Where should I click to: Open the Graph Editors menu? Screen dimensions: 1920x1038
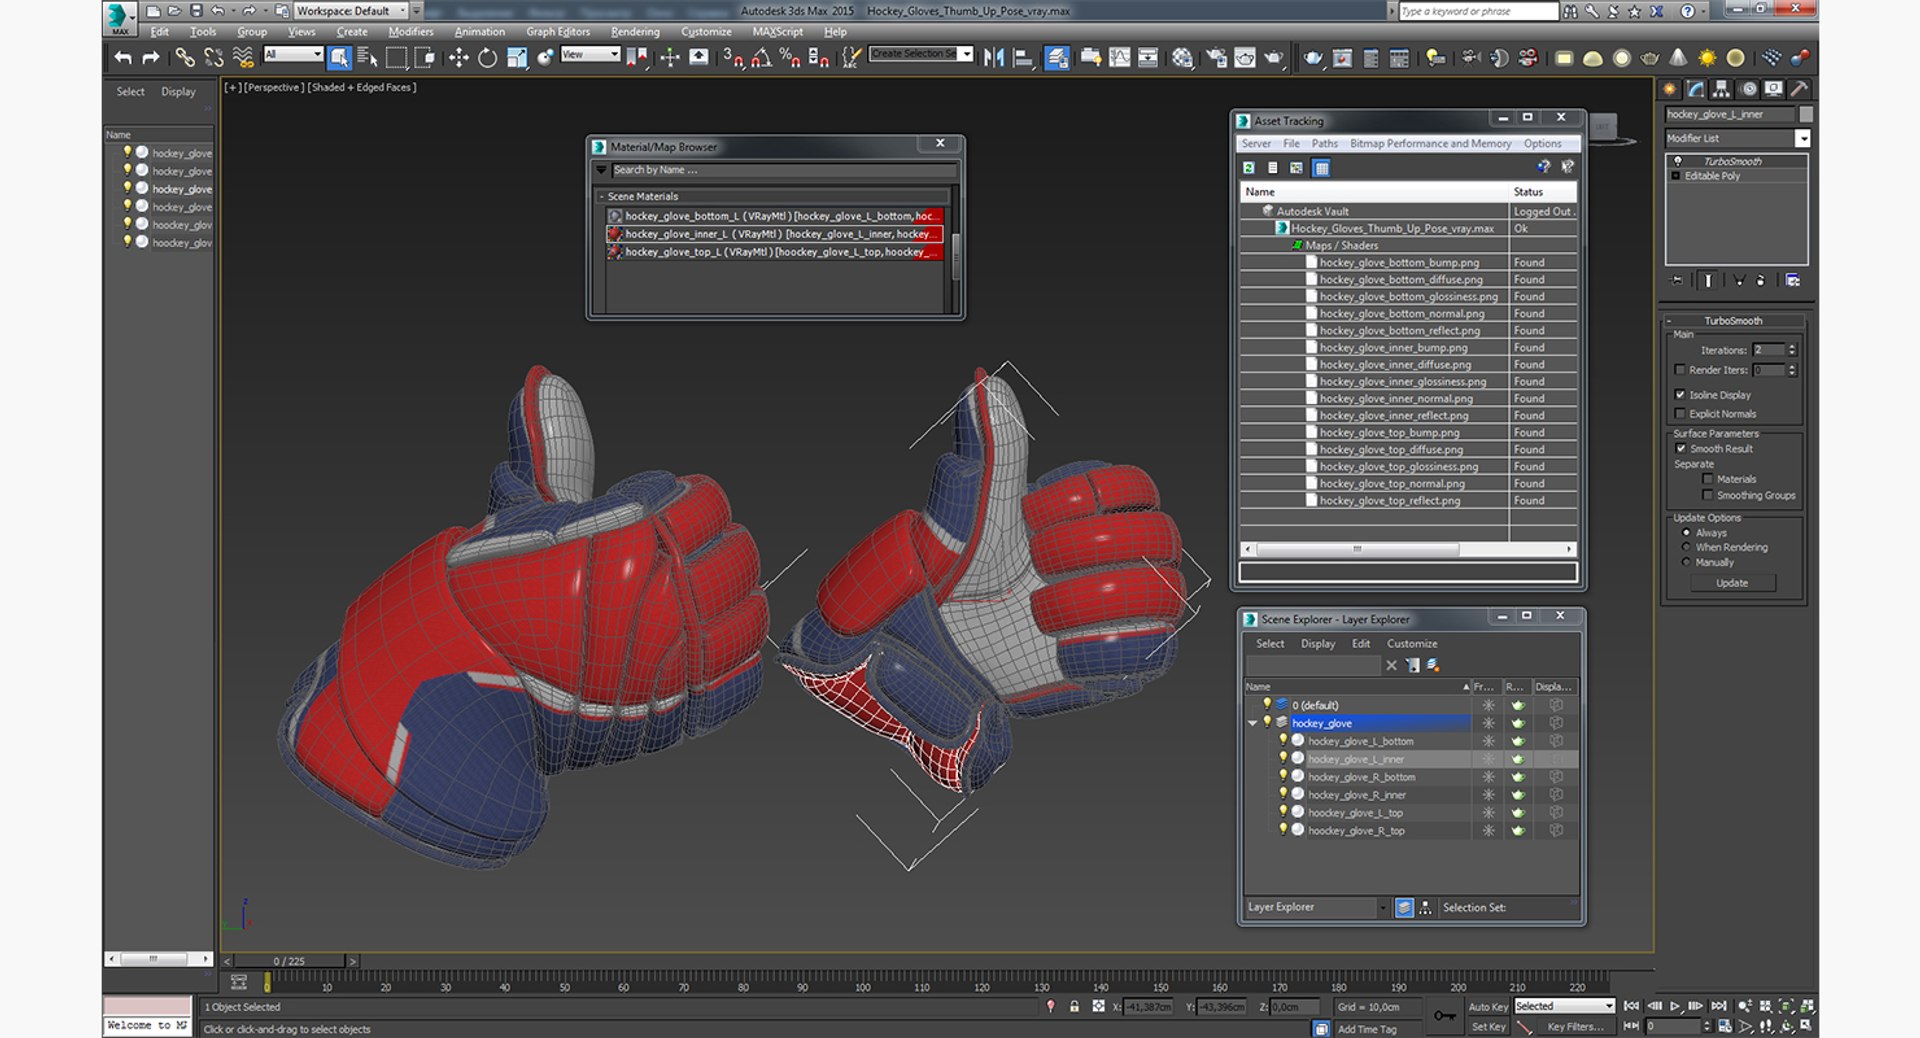click(x=558, y=32)
